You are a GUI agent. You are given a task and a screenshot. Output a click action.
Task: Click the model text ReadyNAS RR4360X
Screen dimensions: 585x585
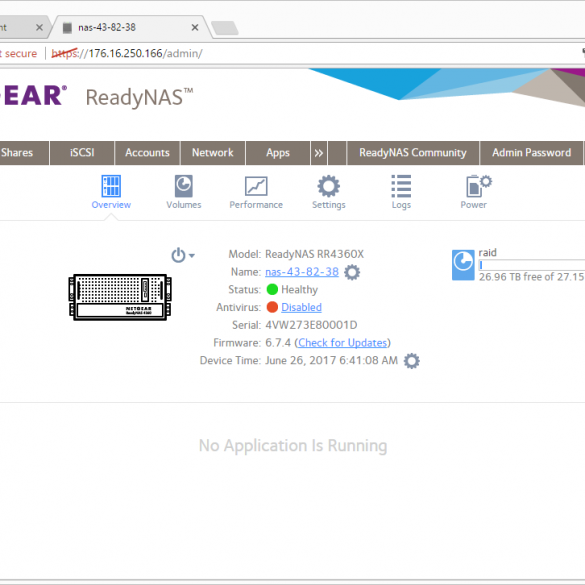(315, 254)
